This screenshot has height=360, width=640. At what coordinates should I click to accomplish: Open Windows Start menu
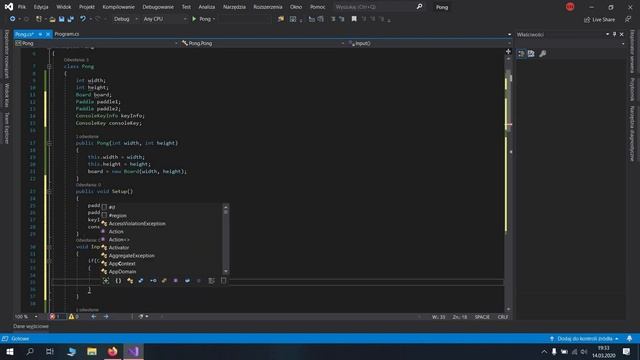point(10,351)
